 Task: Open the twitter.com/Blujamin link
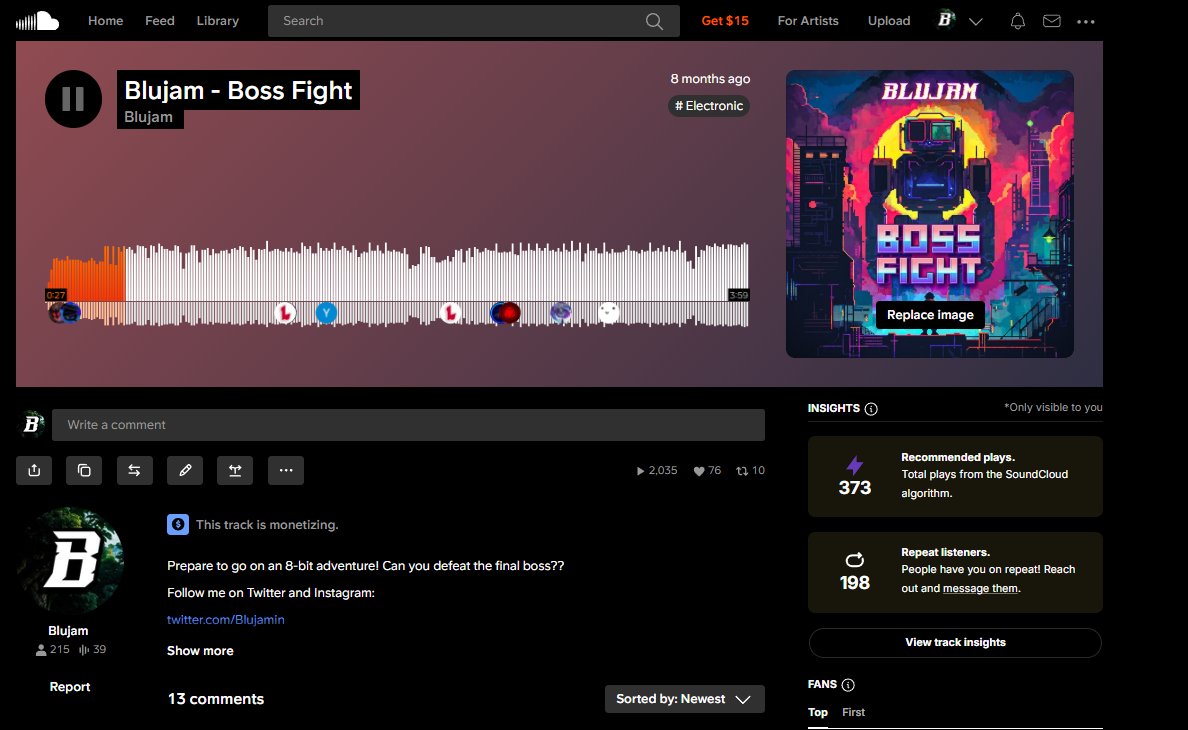225,619
